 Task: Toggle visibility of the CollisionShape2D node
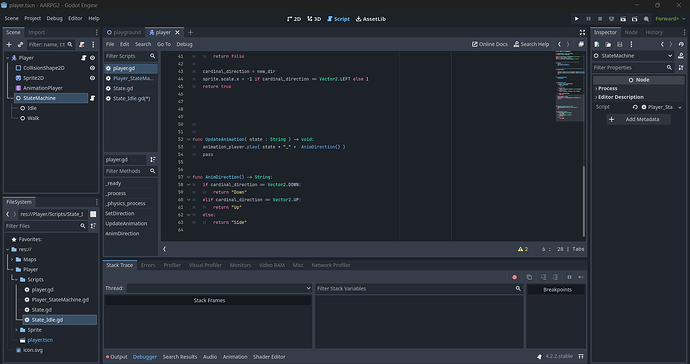pyautogui.click(x=92, y=68)
